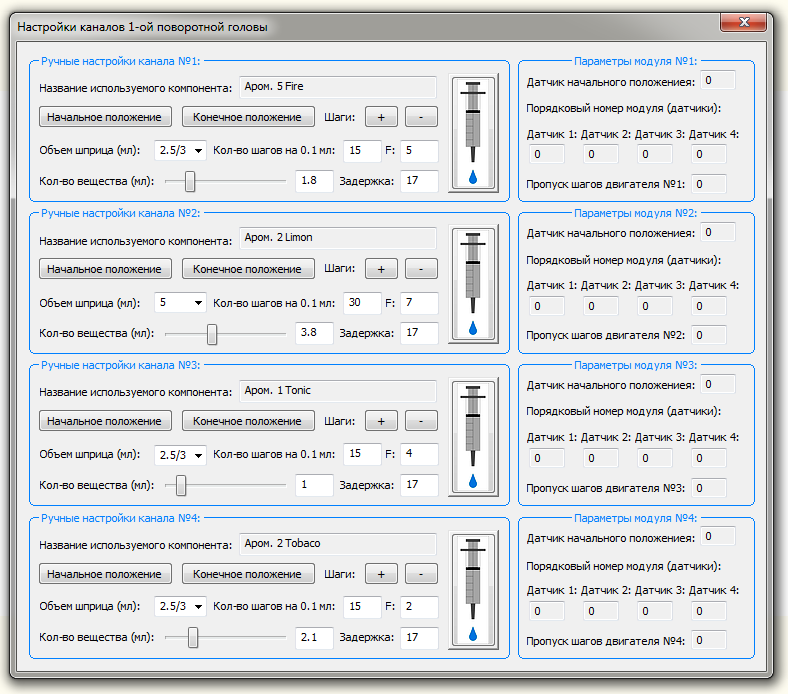Screen dimensions: 788x694
Task: Focus the F field in channel №1
Action: pyautogui.click(x=419, y=151)
